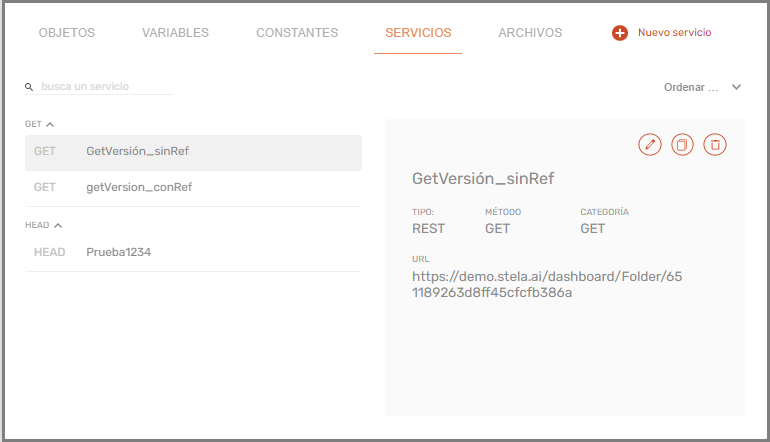Collapse the GET group chevron
This screenshot has height=442, width=770.
pyautogui.click(x=50, y=124)
